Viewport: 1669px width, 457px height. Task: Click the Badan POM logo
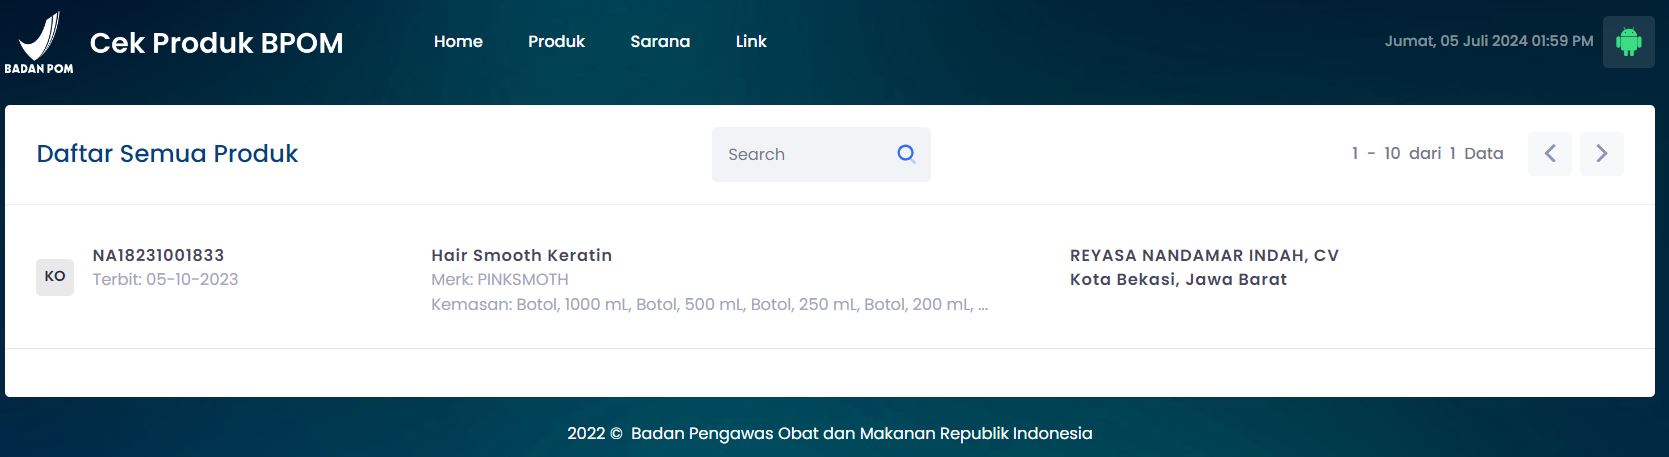click(x=39, y=42)
